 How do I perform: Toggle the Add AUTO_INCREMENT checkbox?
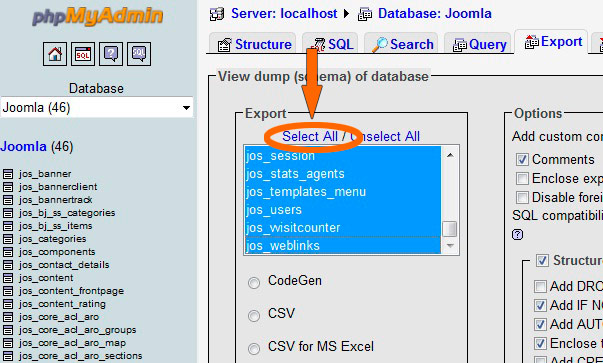[x=540, y=324]
